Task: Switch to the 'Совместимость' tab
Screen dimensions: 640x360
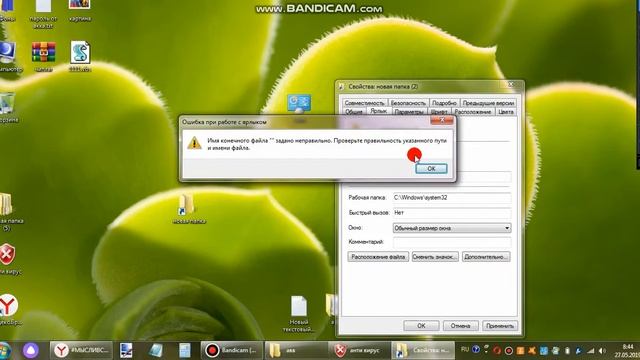Action: [364, 103]
